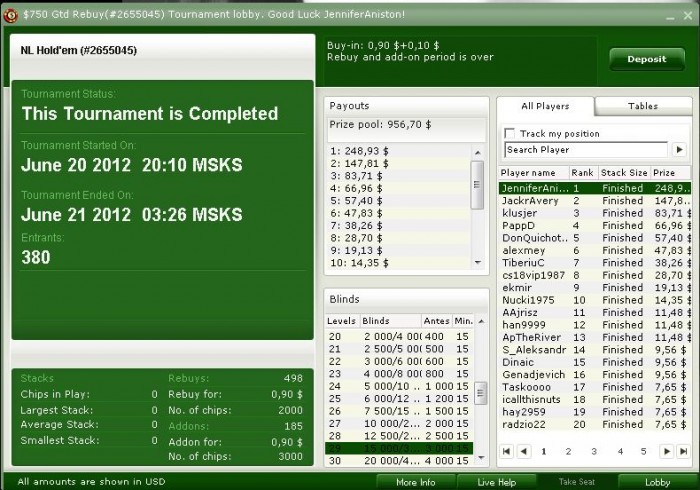Click the search player go arrow
The height and width of the screenshot is (490, 700).
pyautogui.click(x=679, y=149)
